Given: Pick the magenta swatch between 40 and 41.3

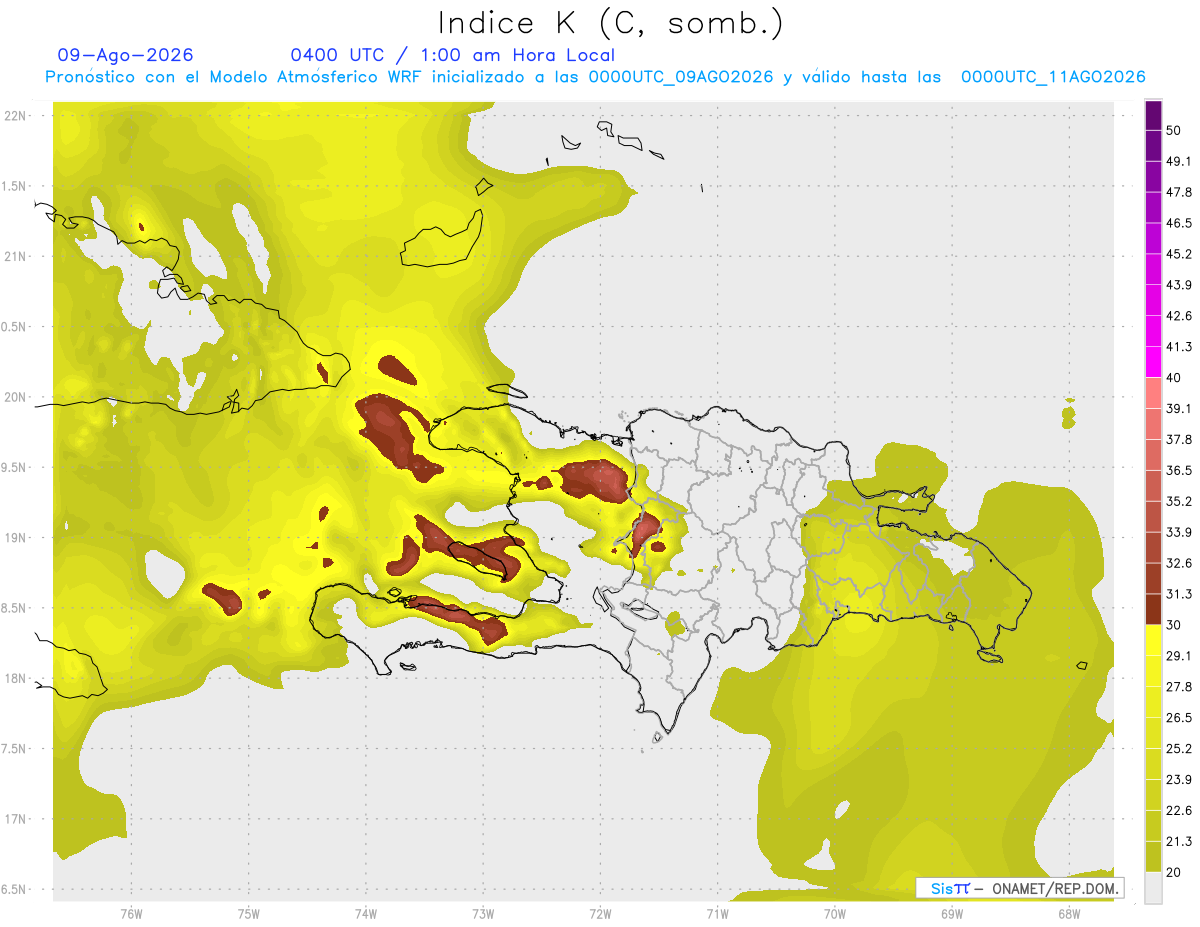Looking at the screenshot, I should 1153,362.
